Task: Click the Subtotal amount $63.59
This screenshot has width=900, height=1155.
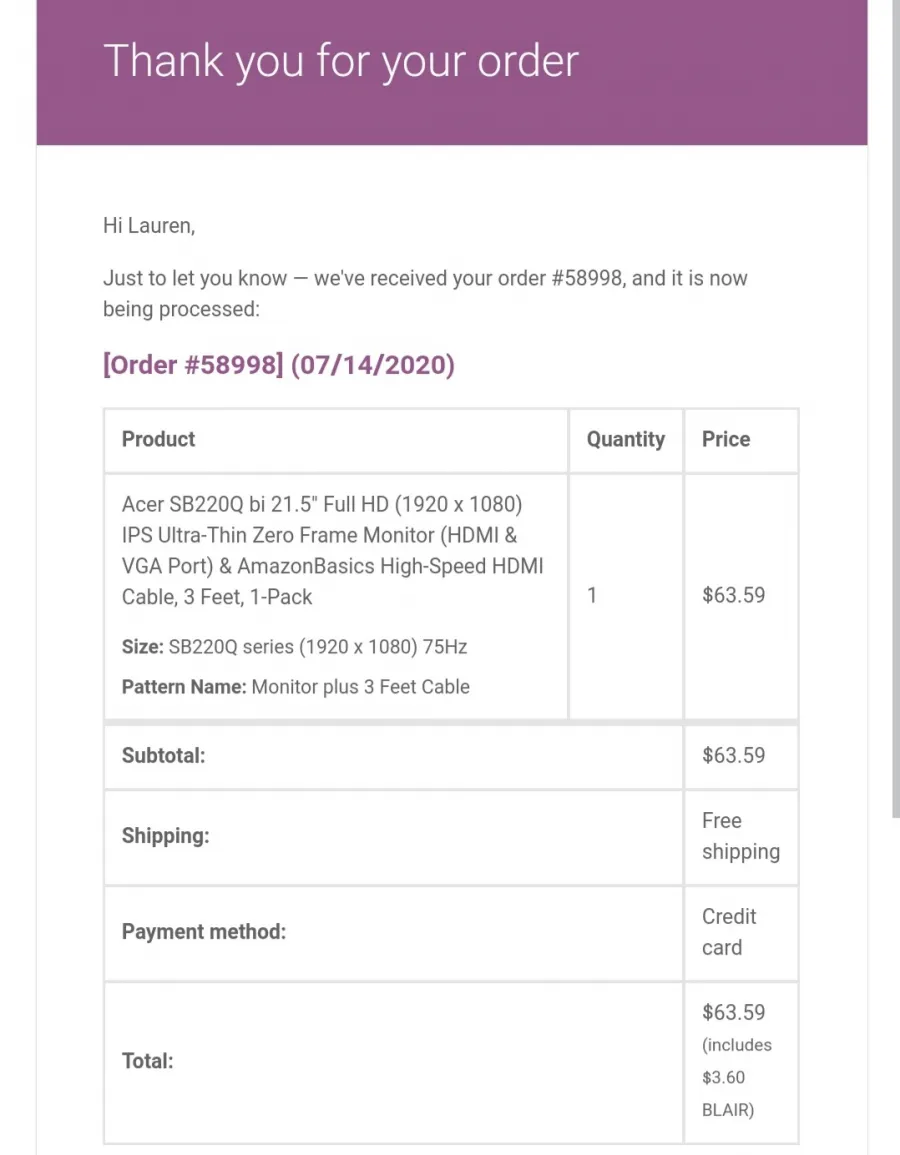Action: (734, 756)
